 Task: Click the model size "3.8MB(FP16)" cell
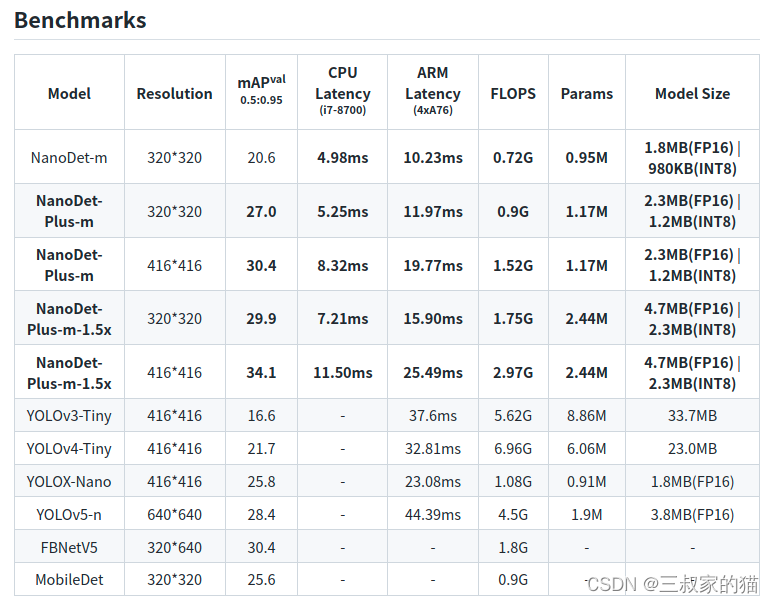click(x=692, y=515)
